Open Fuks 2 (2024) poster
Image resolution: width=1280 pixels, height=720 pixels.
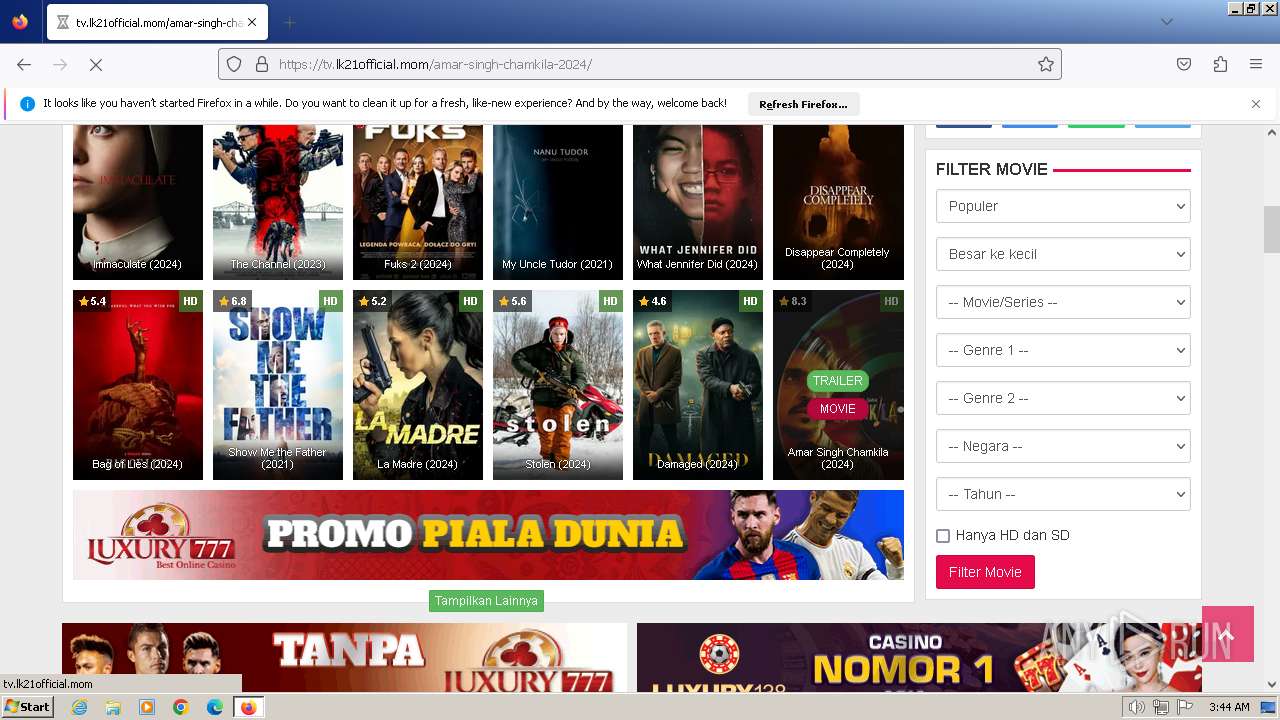click(418, 202)
